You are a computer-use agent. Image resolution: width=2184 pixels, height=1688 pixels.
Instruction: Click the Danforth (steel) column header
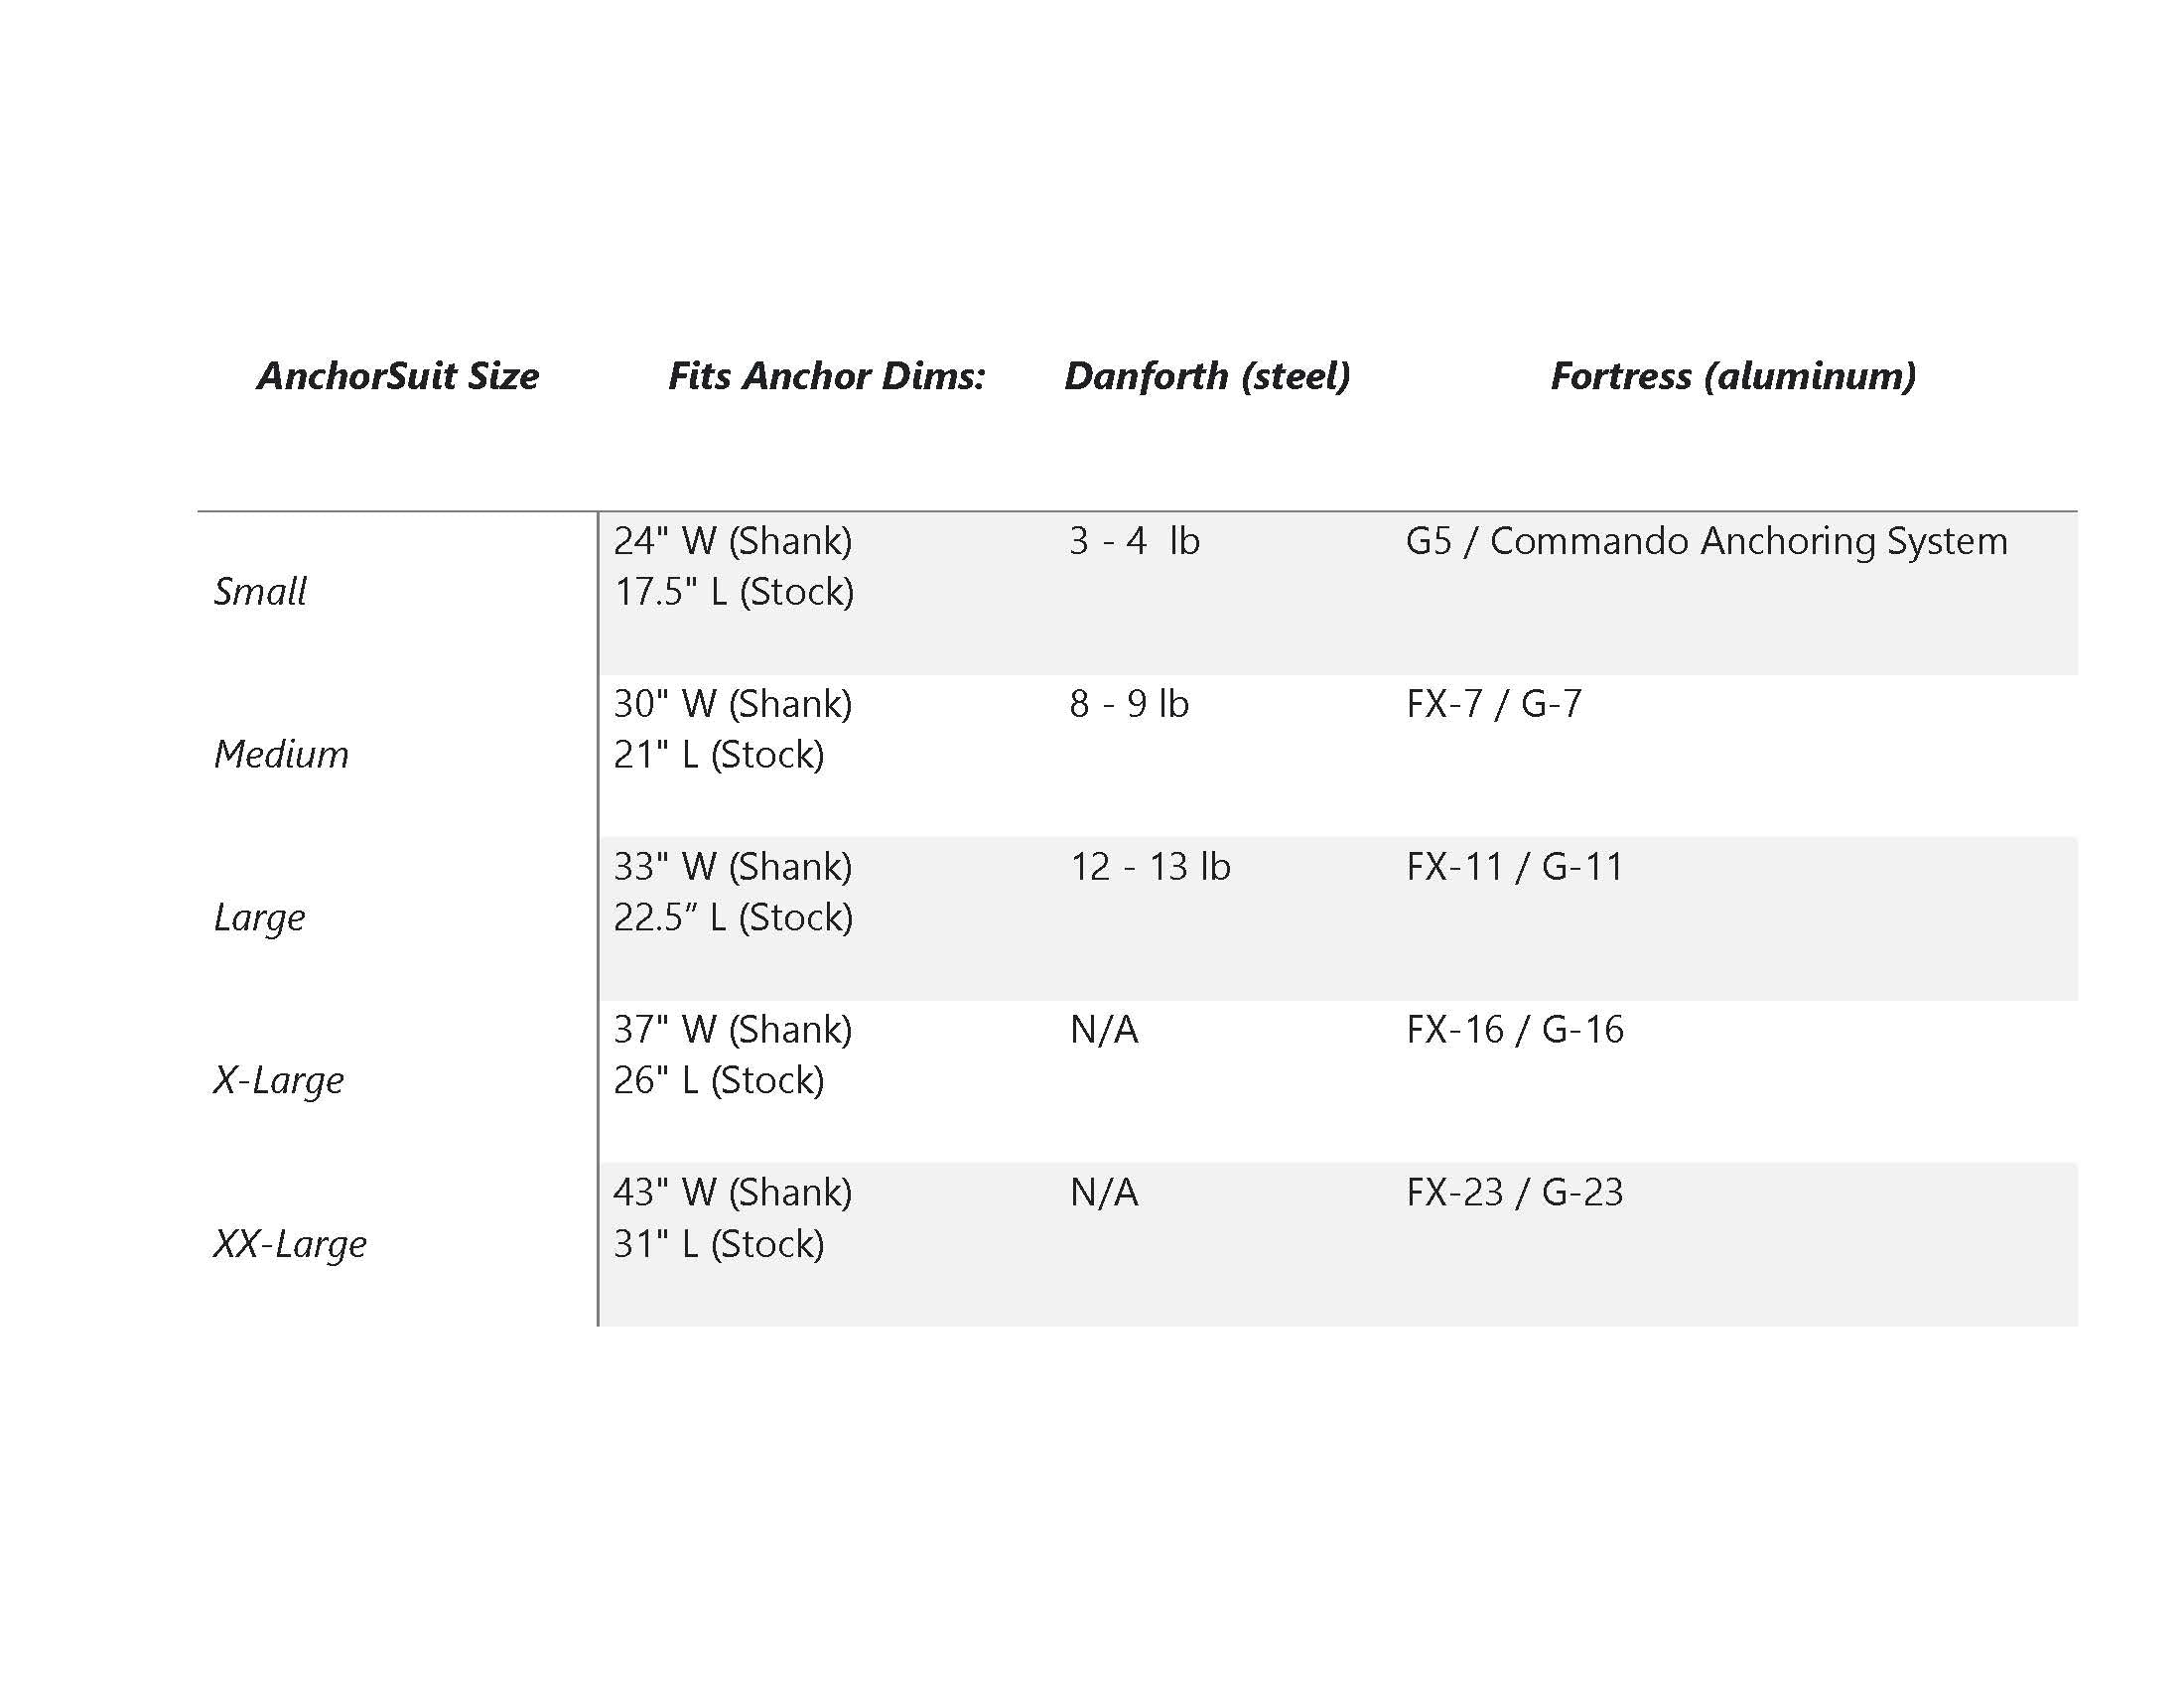[x=1206, y=376]
